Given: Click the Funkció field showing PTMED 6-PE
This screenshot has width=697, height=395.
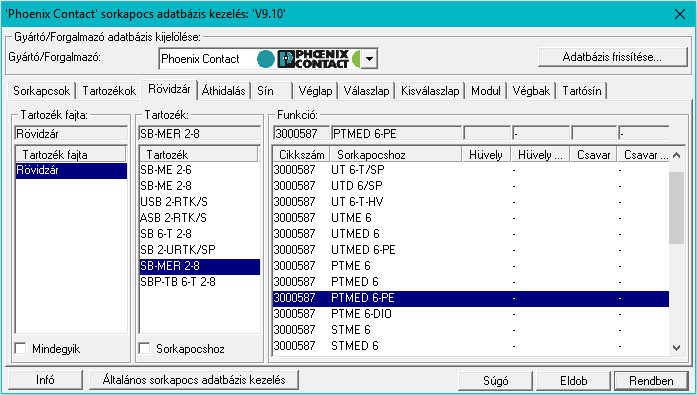Looking at the screenshot, I should point(397,133).
